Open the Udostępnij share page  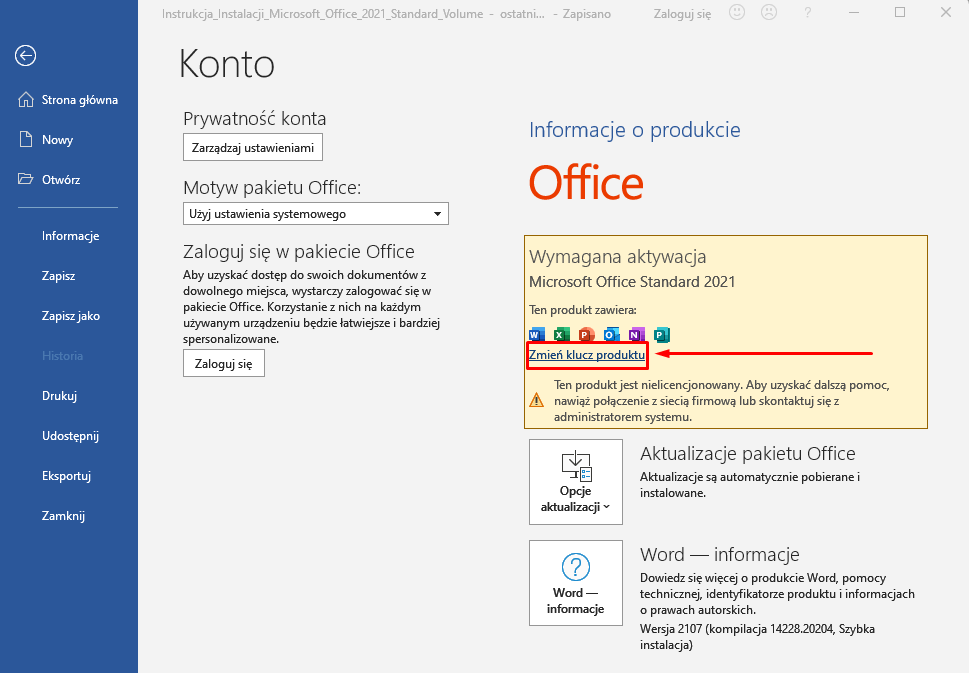(x=70, y=436)
